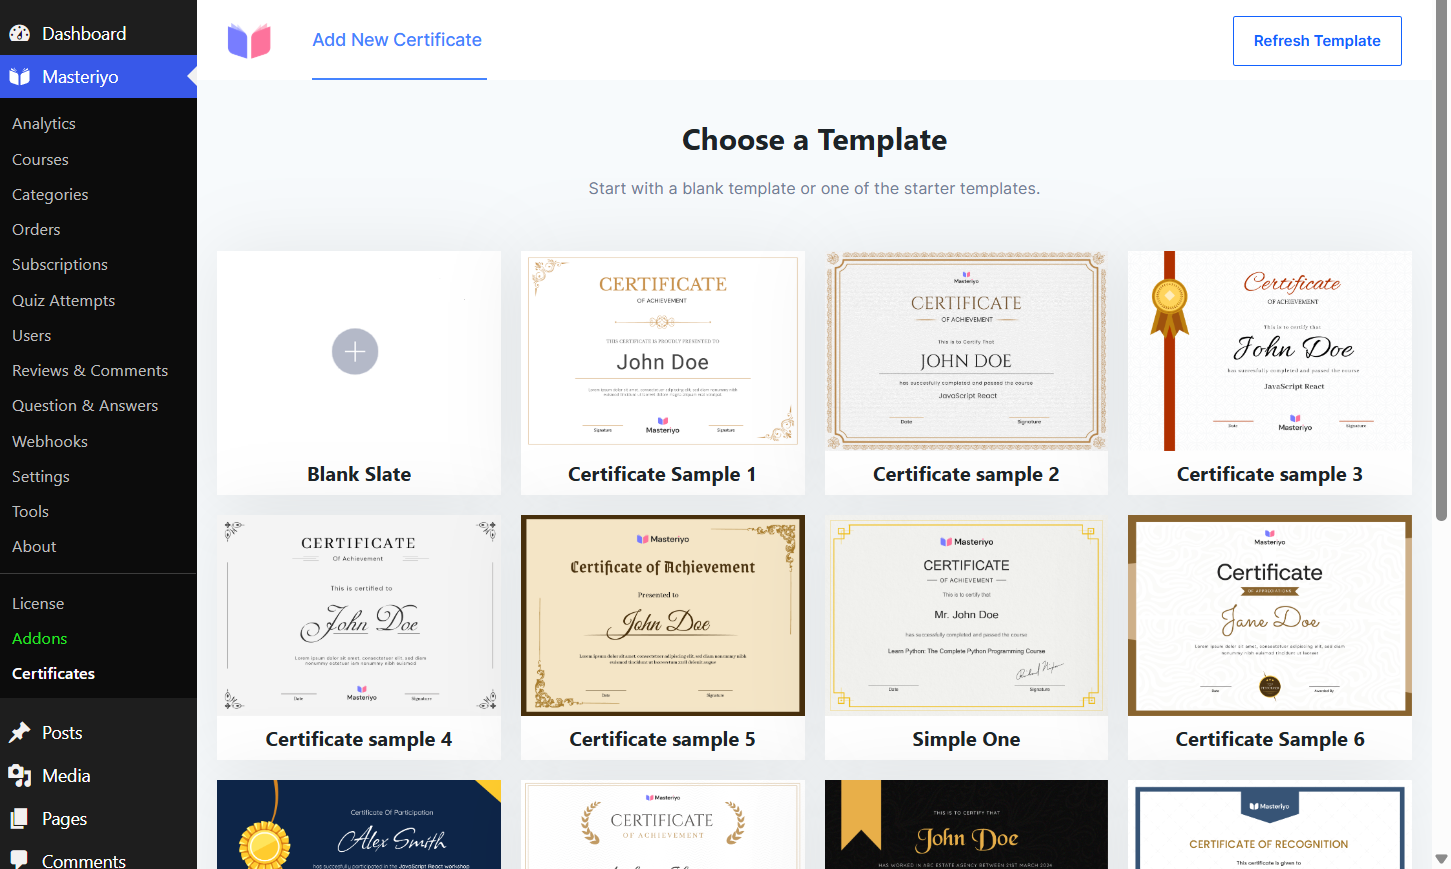Viewport: 1451px width, 869px height.
Task: Open the Courses menu item
Action: (x=40, y=159)
